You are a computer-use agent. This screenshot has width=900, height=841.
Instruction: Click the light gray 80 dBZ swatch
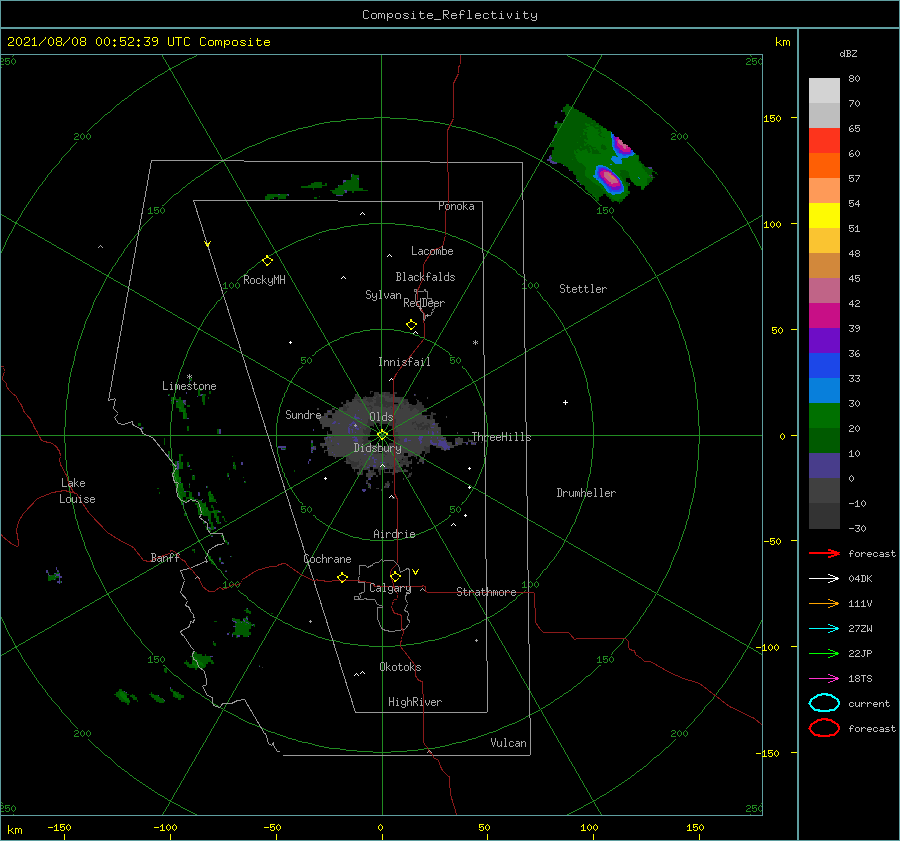click(x=824, y=91)
